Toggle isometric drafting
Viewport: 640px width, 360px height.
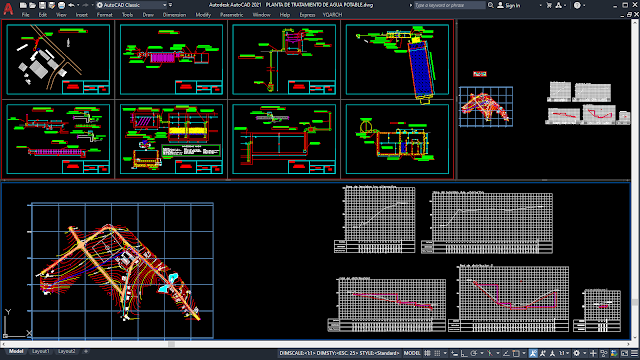[x=490, y=353]
